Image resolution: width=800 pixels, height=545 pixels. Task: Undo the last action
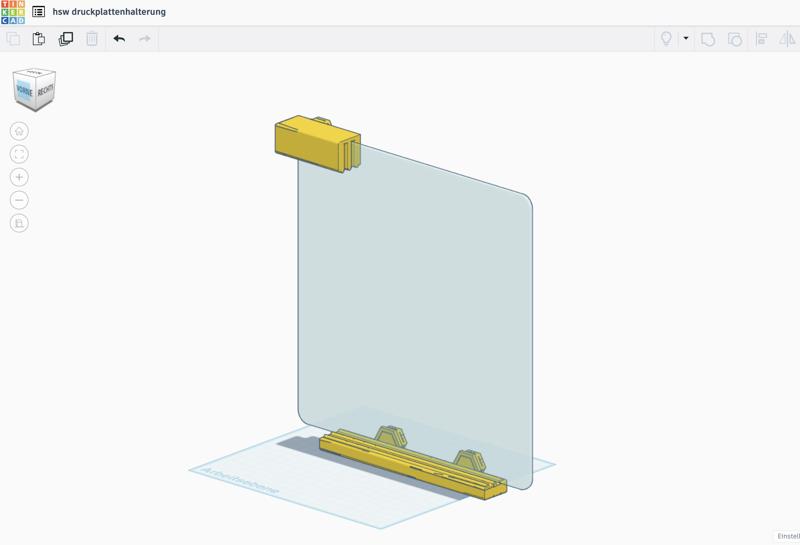[x=119, y=39]
